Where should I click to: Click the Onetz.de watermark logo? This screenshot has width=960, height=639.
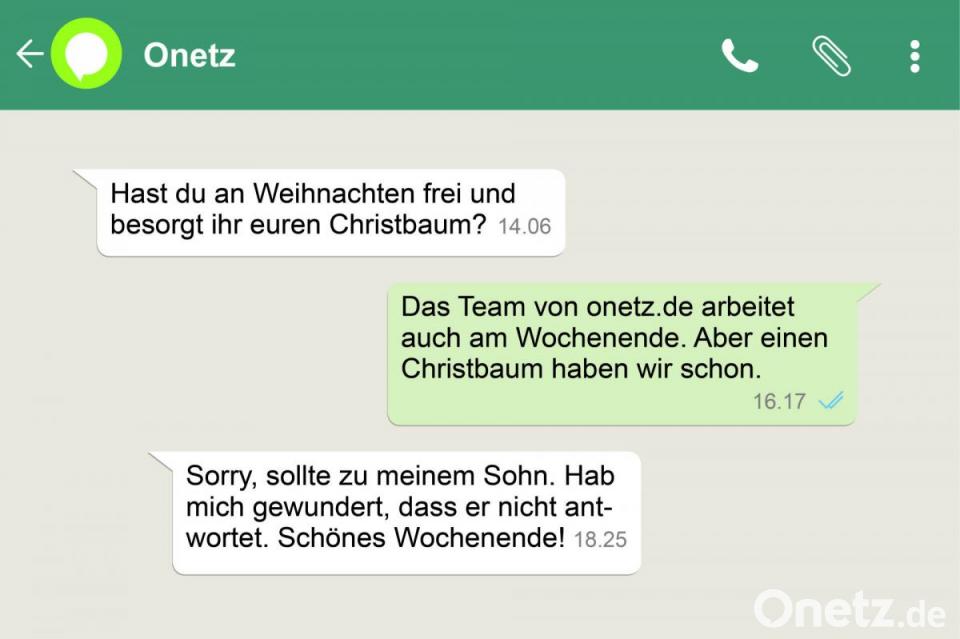(850, 609)
